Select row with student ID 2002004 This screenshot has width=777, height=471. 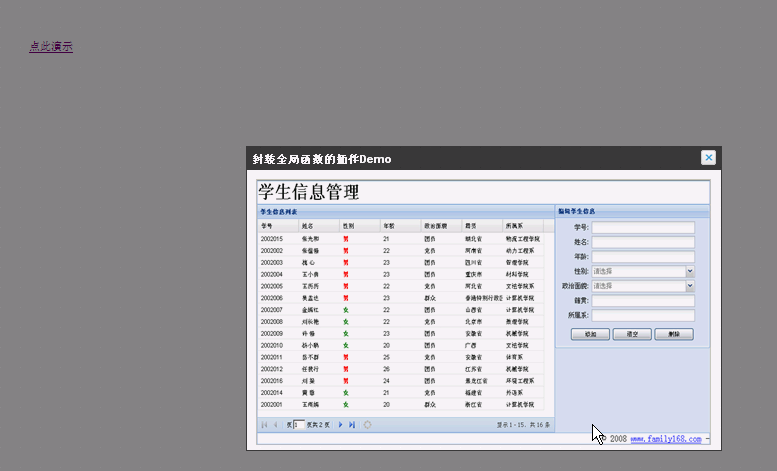point(401,275)
